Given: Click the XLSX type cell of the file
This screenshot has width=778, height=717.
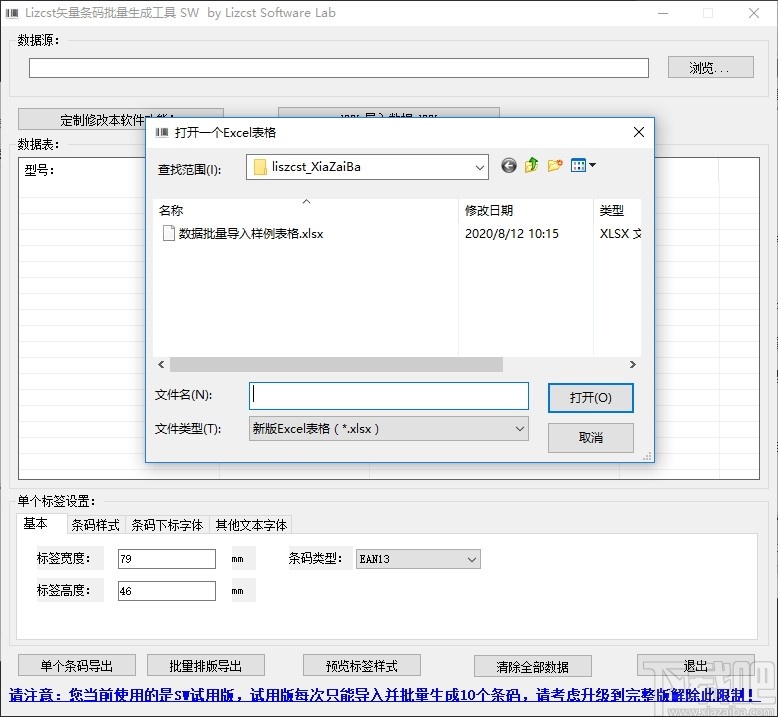Looking at the screenshot, I should [x=620, y=234].
